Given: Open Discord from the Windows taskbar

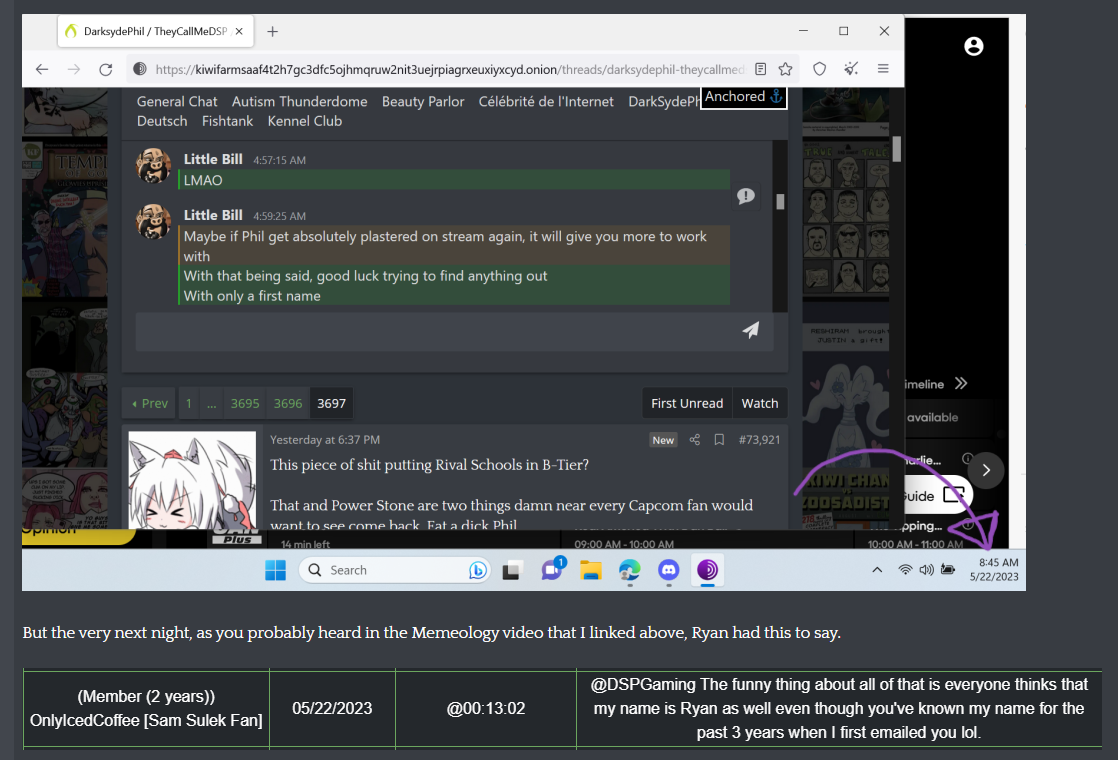Looking at the screenshot, I should [669, 570].
